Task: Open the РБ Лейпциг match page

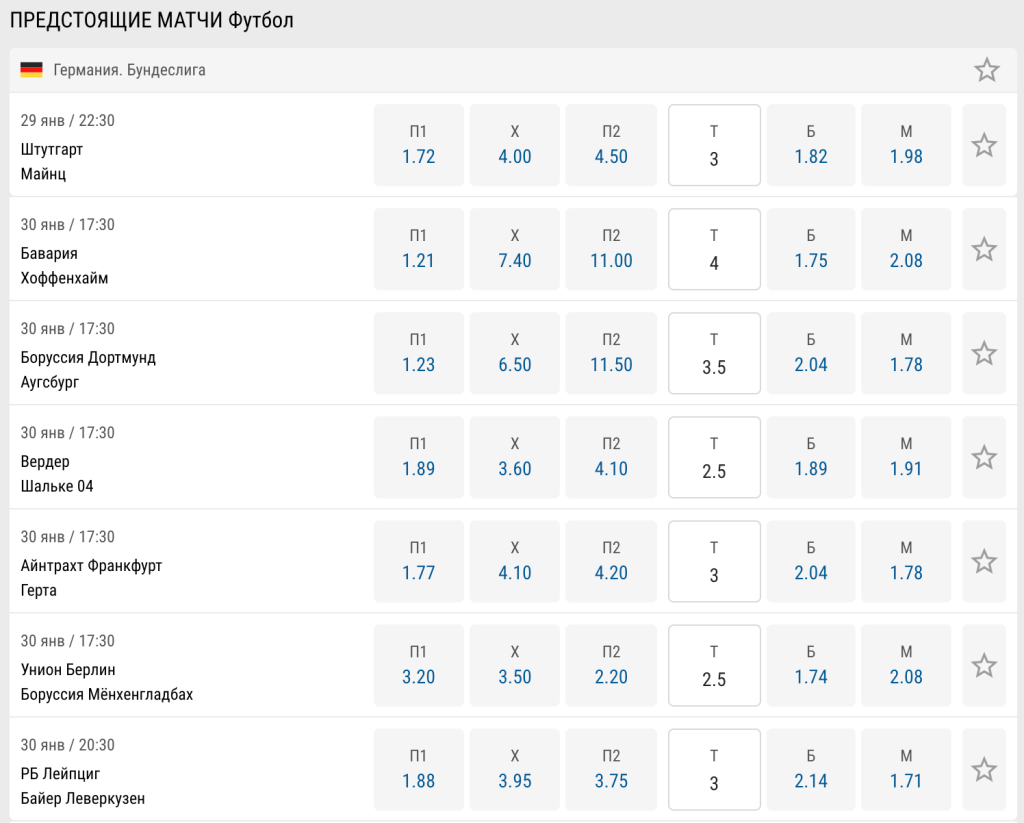Action: click(x=61, y=774)
